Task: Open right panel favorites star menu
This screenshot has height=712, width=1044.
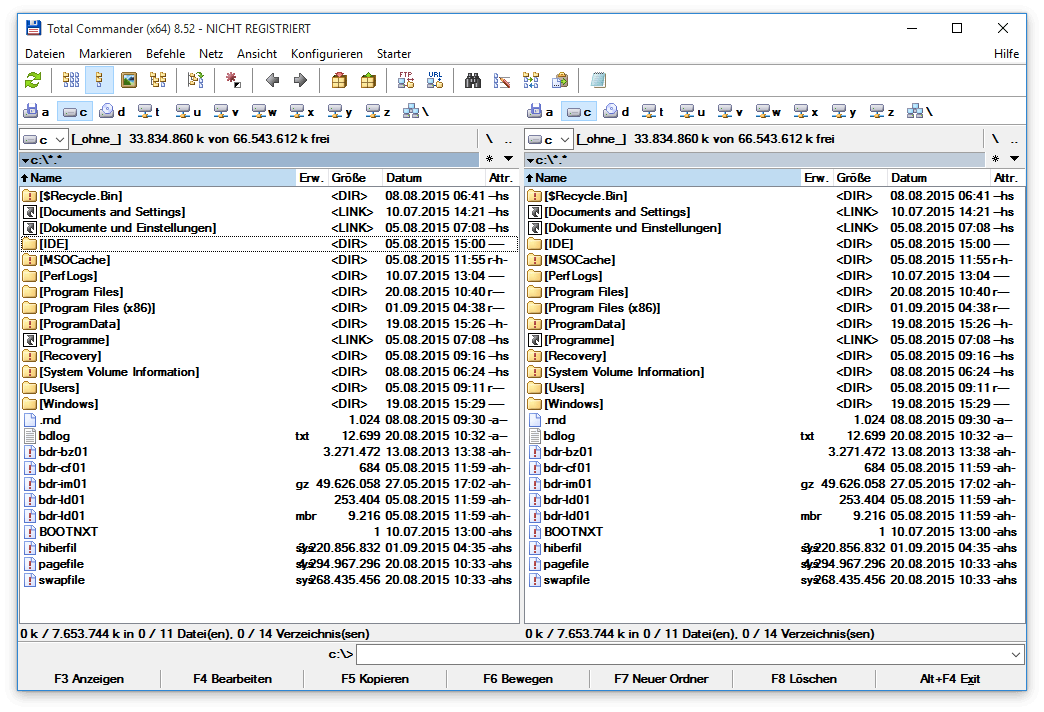Action: 995,159
